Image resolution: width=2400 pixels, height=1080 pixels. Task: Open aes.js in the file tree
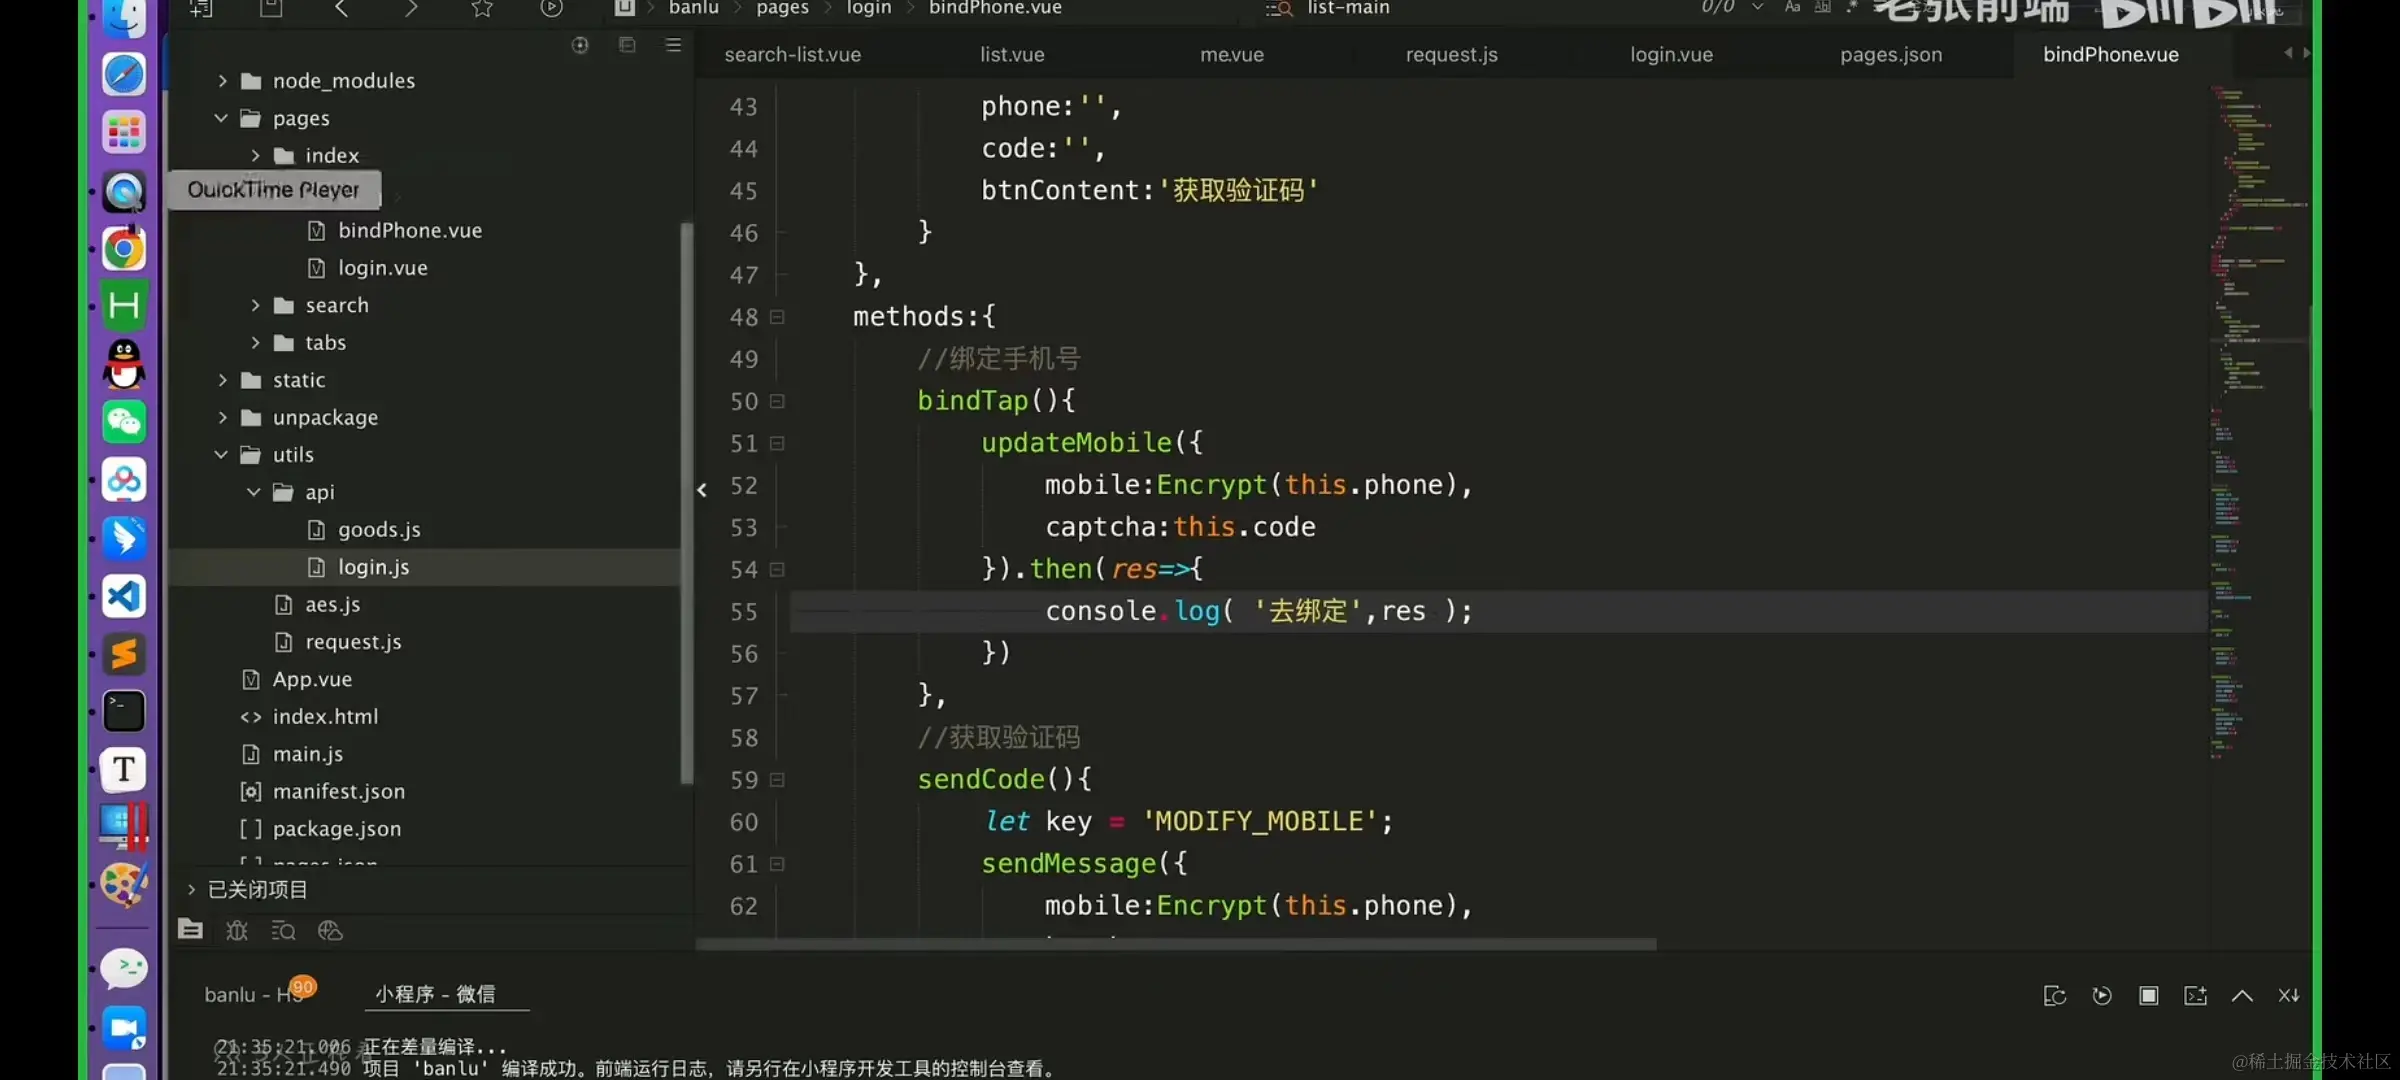coord(332,605)
